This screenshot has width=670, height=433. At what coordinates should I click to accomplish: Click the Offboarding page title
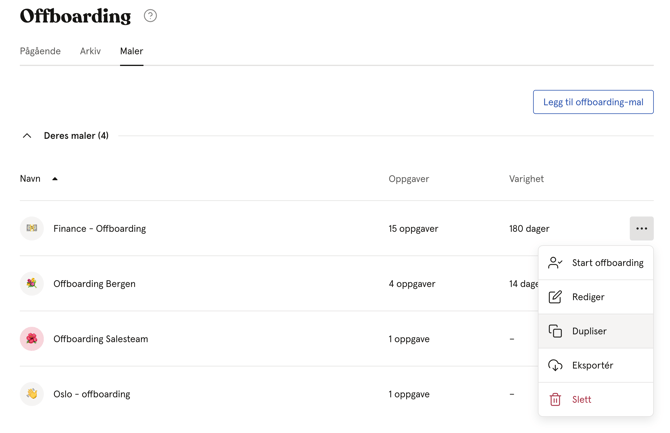coord(75,16)
